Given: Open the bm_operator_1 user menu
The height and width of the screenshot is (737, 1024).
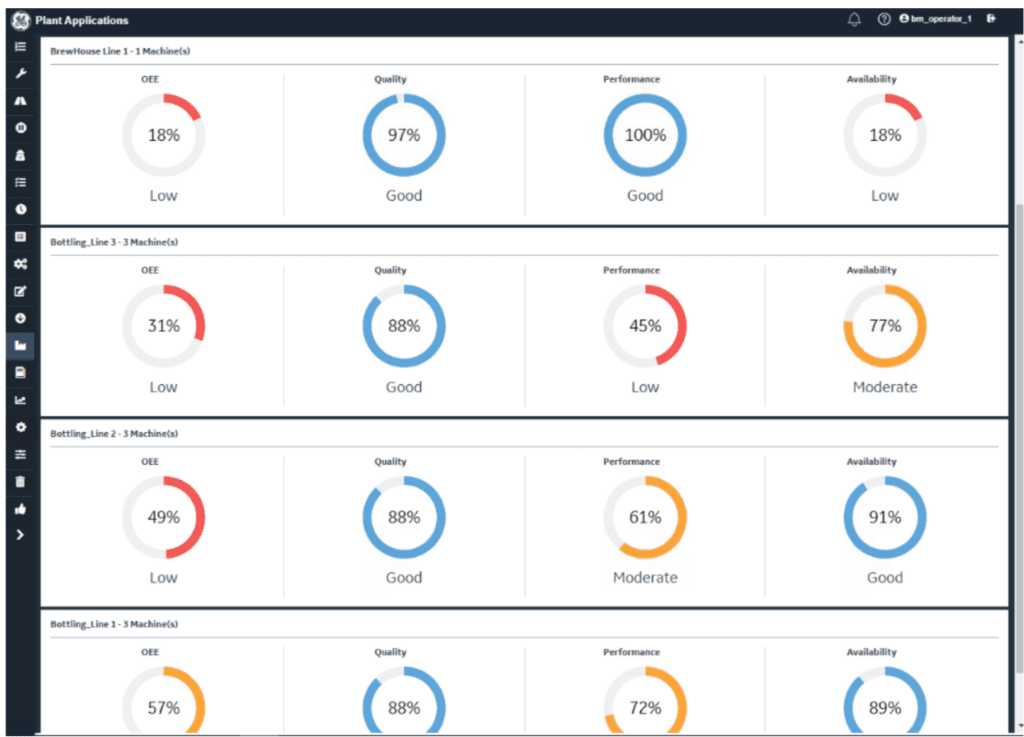Looking at the screenshot, I should (935, 19).
